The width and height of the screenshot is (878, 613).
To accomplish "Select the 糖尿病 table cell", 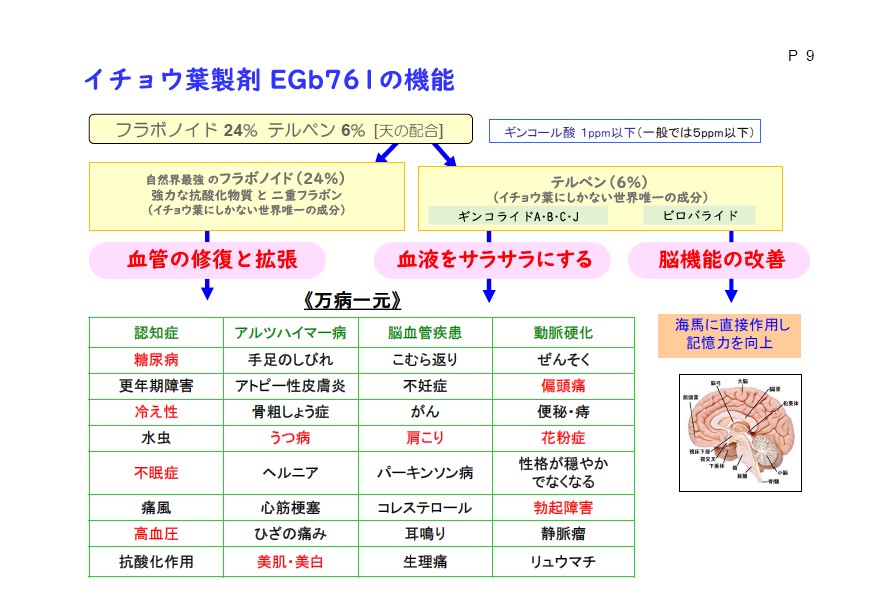I will tap(156, 360).
